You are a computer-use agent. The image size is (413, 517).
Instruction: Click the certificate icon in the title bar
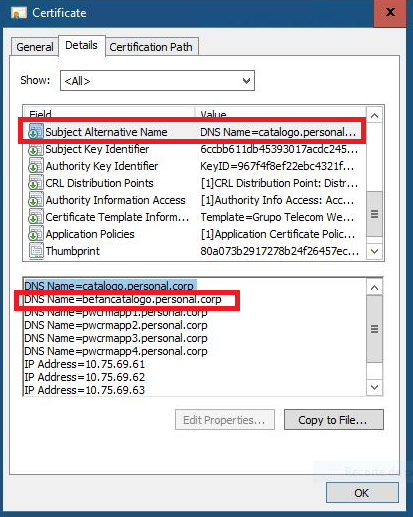tap(19, 13)
